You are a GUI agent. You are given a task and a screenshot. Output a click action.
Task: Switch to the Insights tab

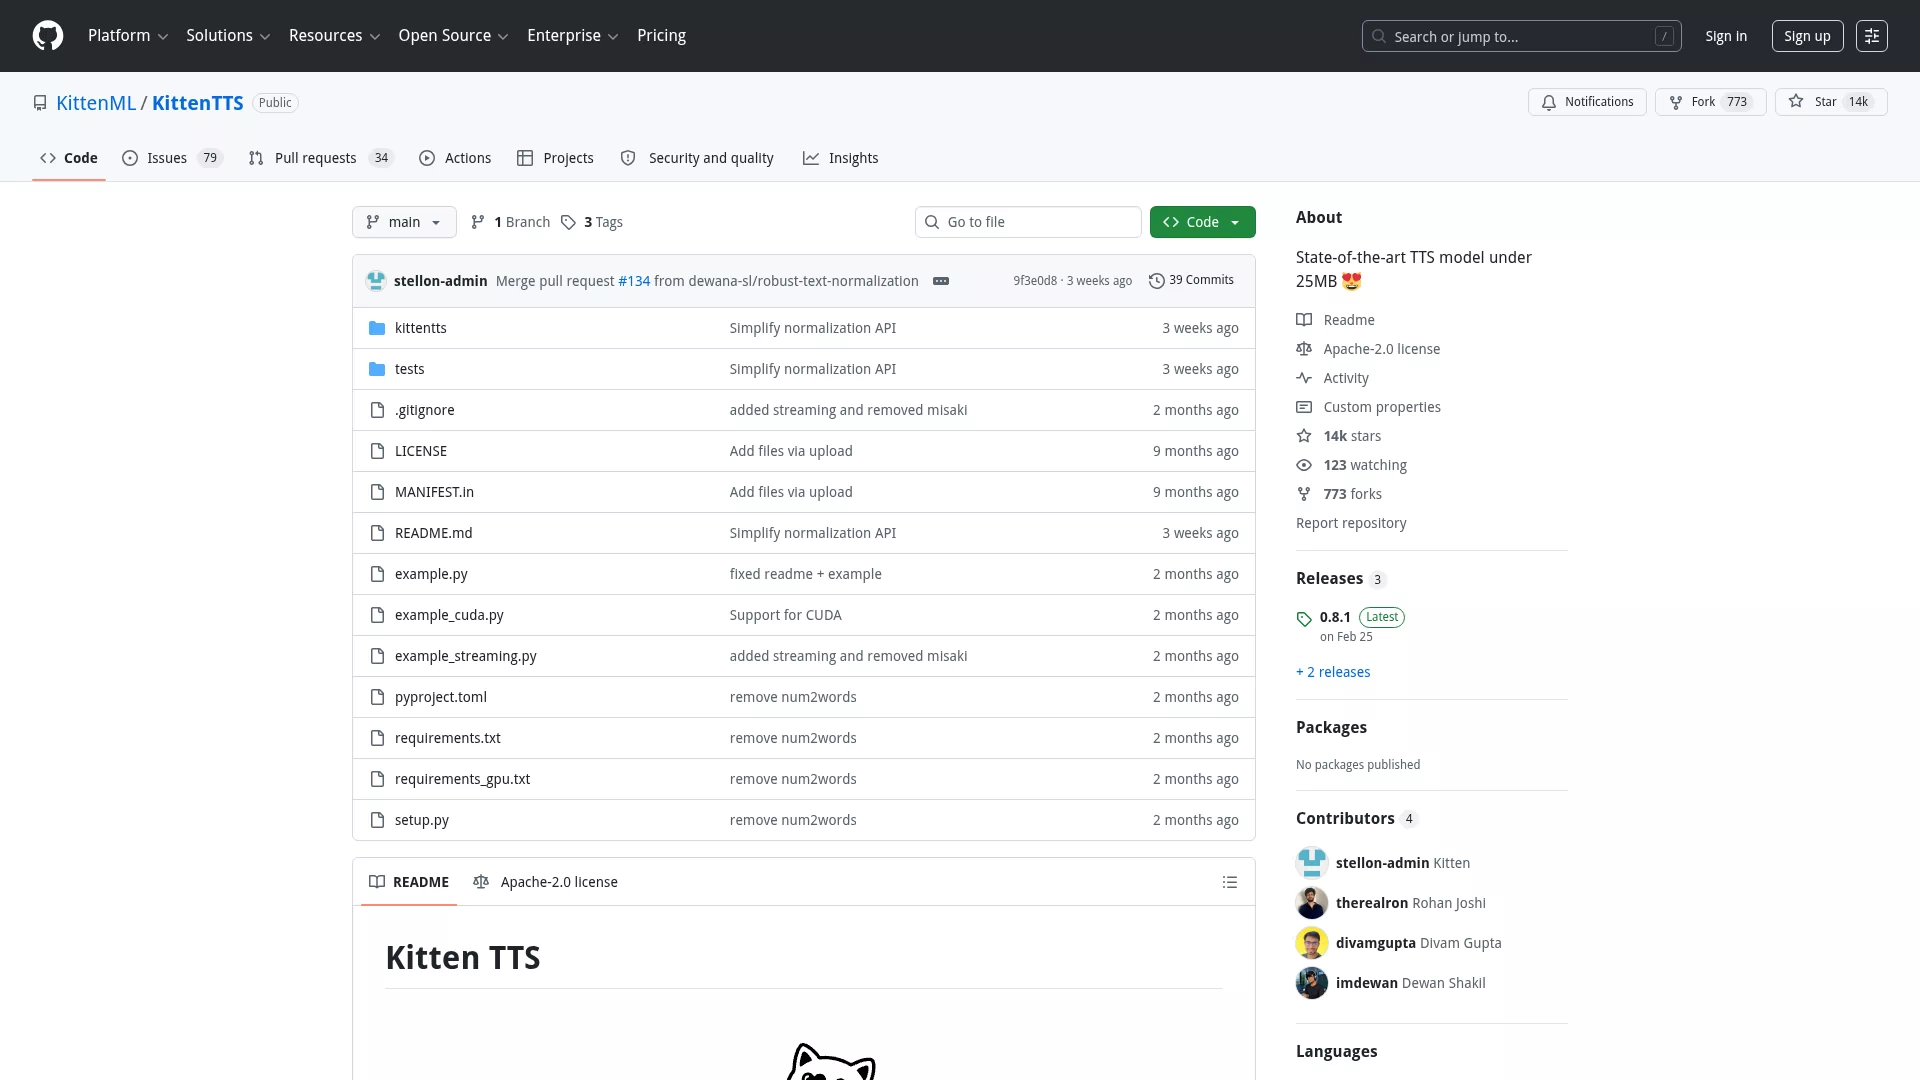click(840, 158)
